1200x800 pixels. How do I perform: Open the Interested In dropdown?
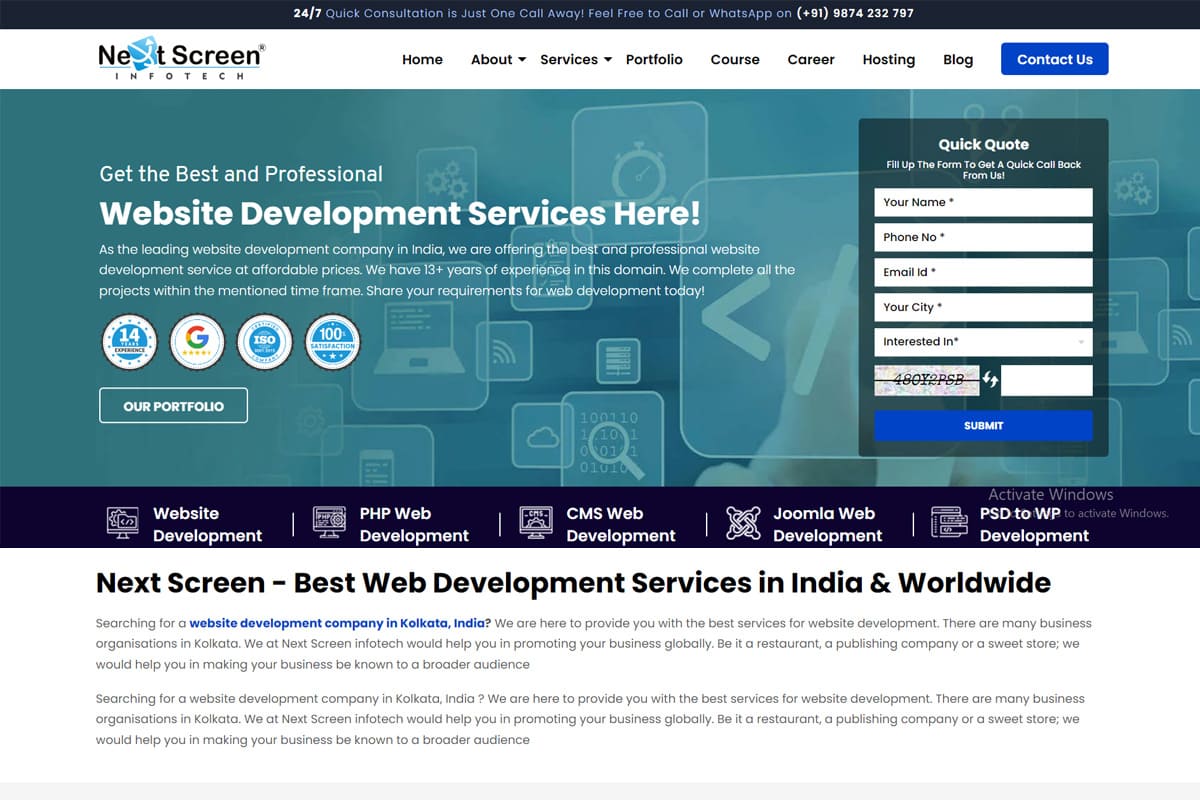click(x=983, y=342)
